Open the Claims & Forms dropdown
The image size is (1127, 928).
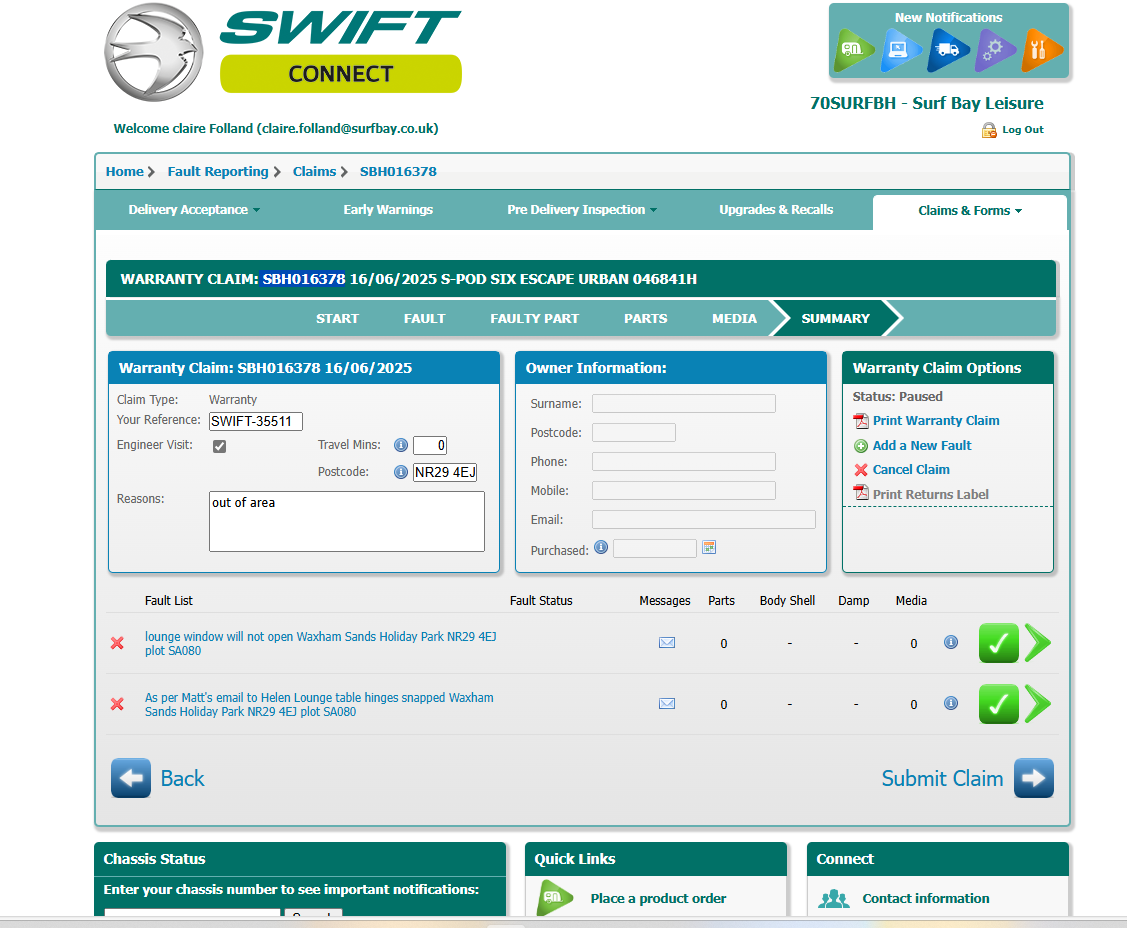click(969, 211)
